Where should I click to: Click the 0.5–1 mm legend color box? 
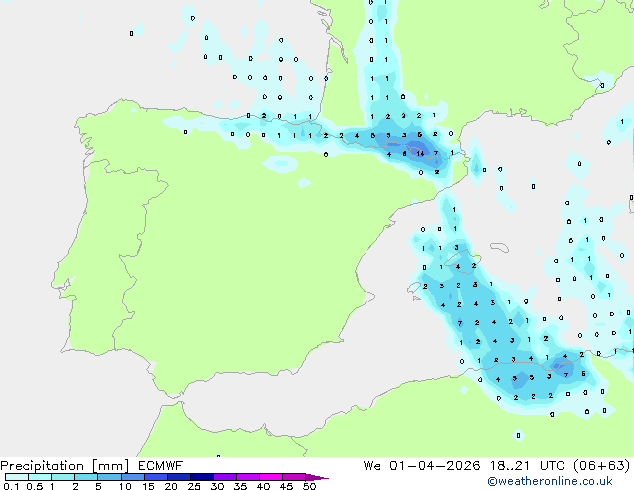click(x=40, y=477)
